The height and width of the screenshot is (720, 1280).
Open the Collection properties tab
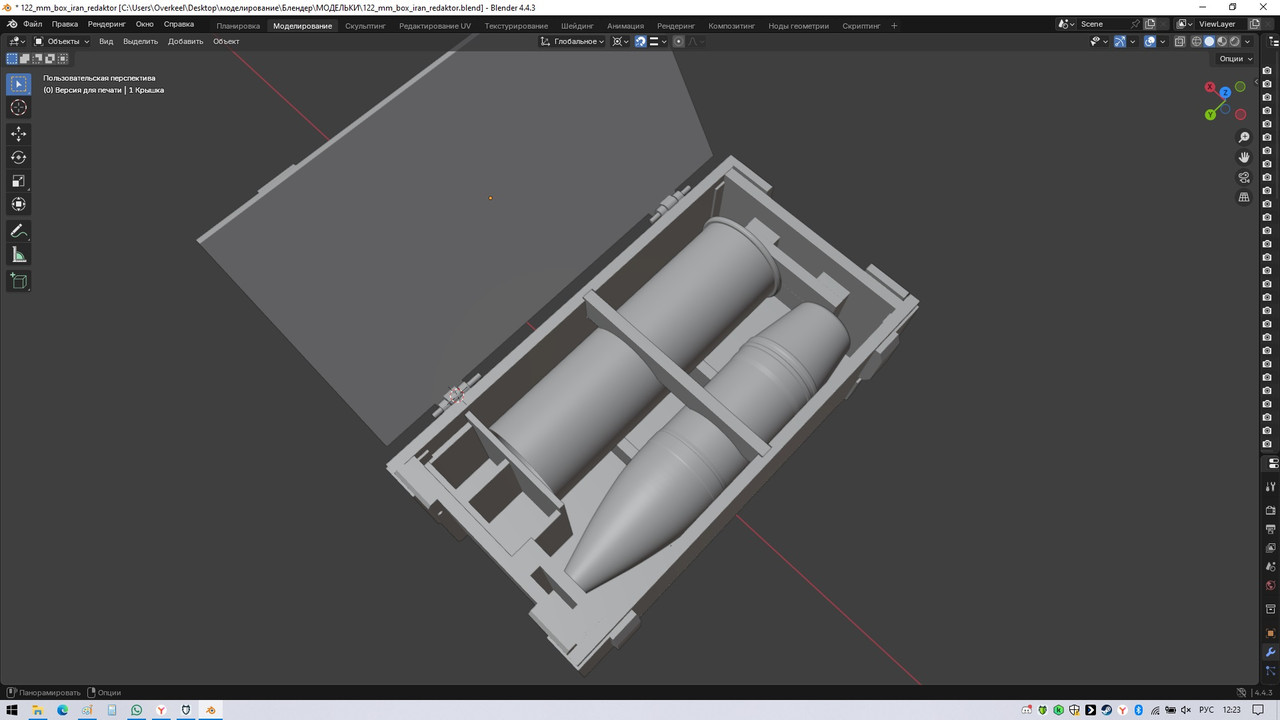(1270, 609)
